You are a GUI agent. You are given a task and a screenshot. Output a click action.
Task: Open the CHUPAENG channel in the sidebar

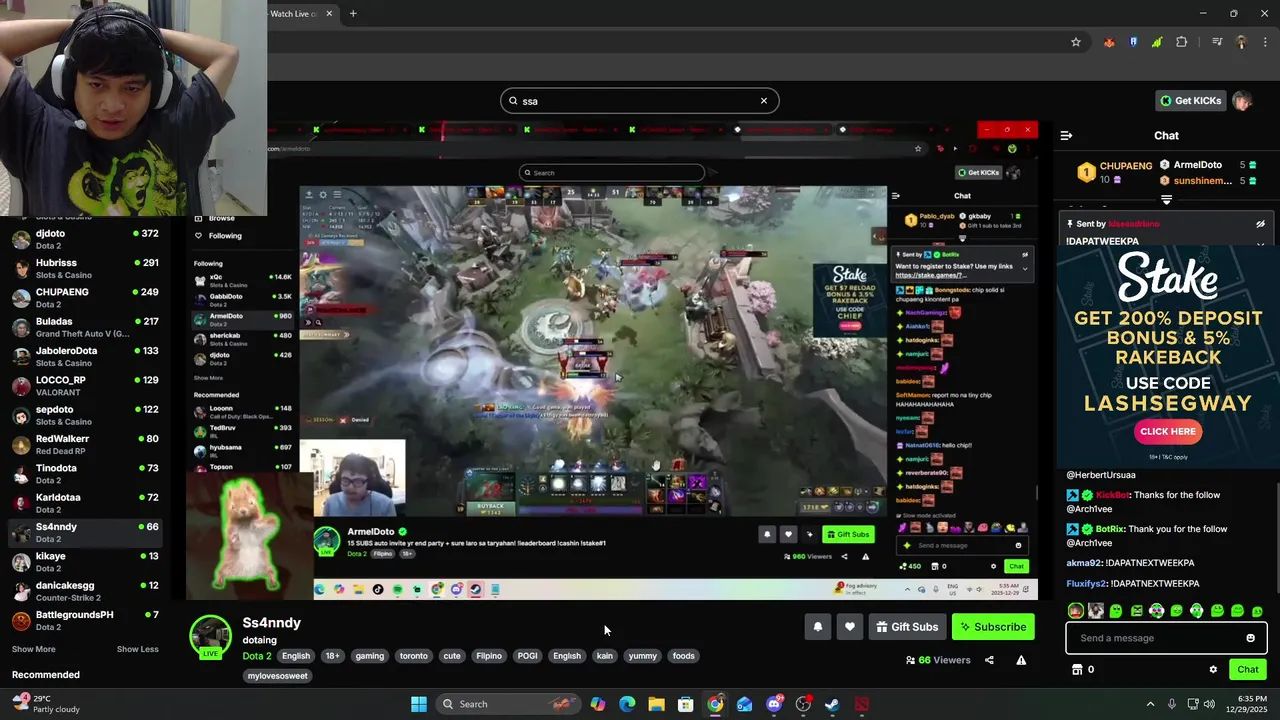point(84,298)
